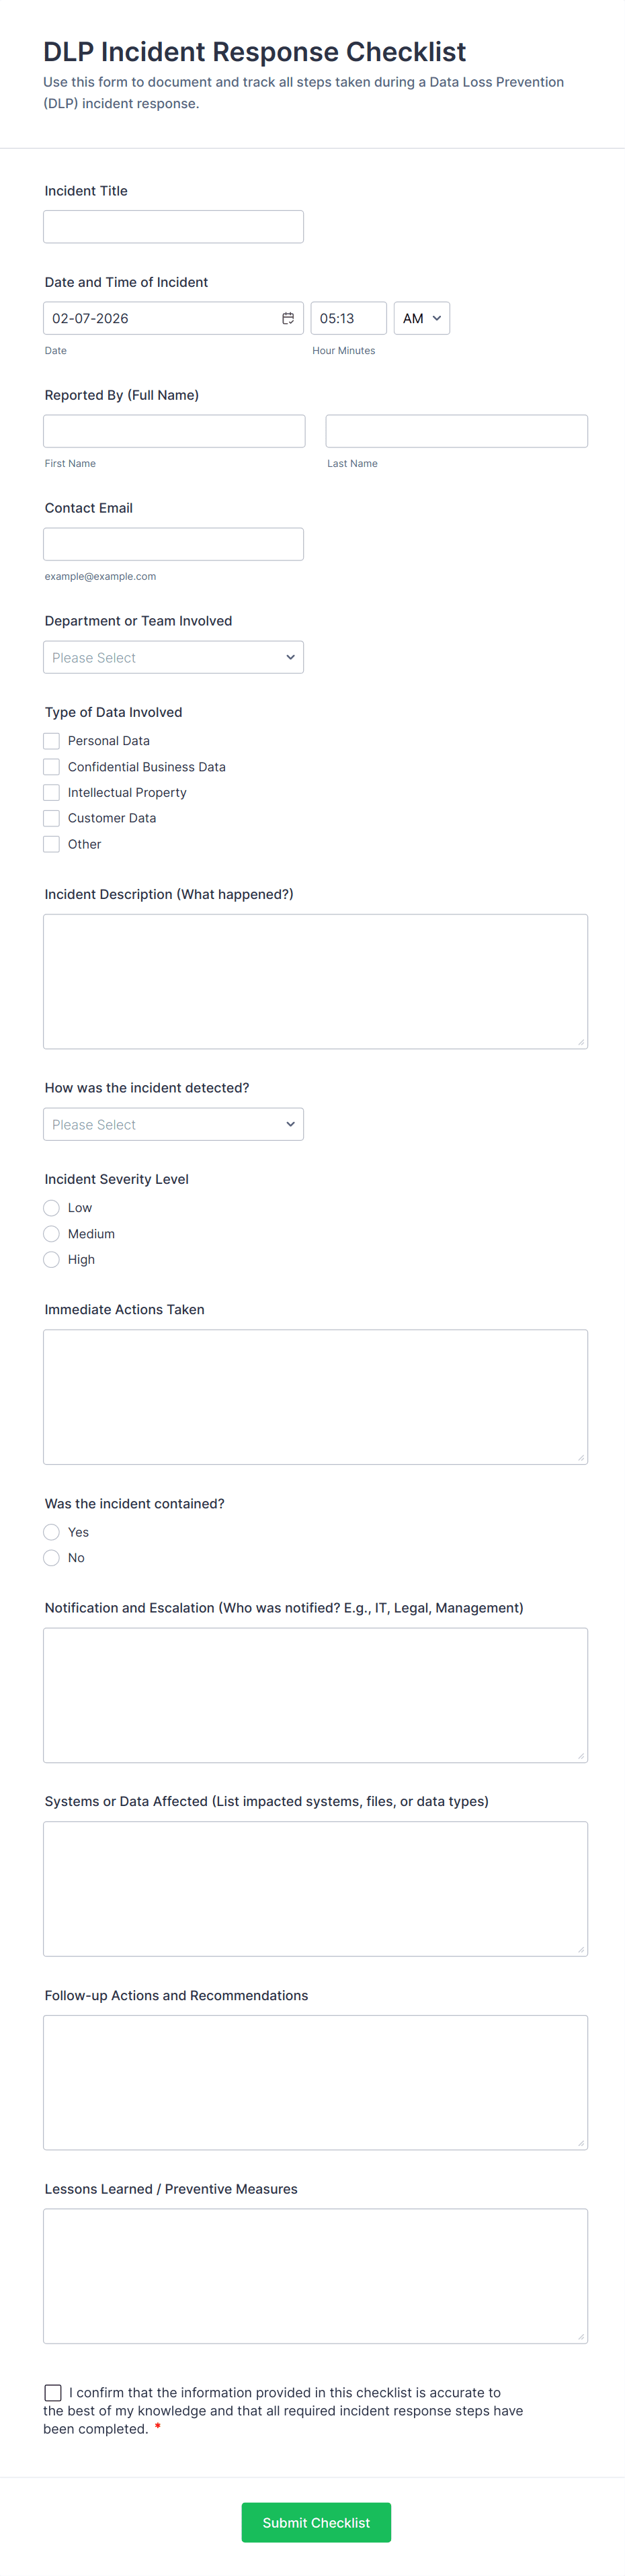Viewport: 625px width, 2576px height.
Task: Choose High severity level
Action: point(52,1259)
